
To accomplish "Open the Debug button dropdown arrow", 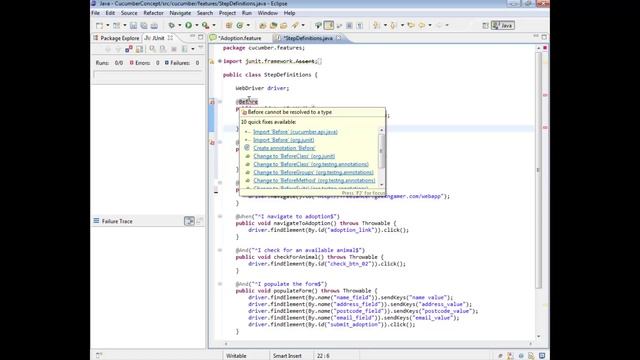I will pyautogui.click(x=180, y=25).
